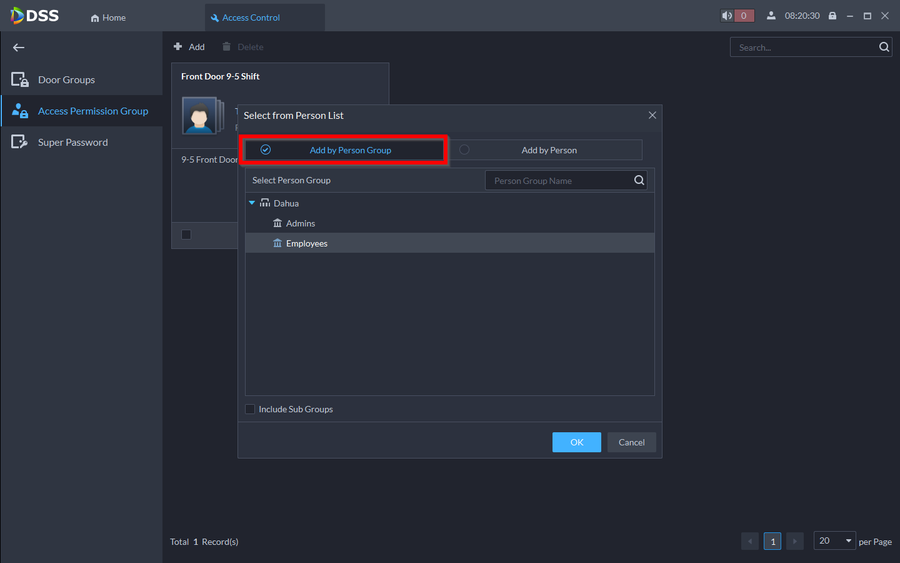Open the 20 per Page dropdown
Viewport: 900px width, 563px height.
835,541
